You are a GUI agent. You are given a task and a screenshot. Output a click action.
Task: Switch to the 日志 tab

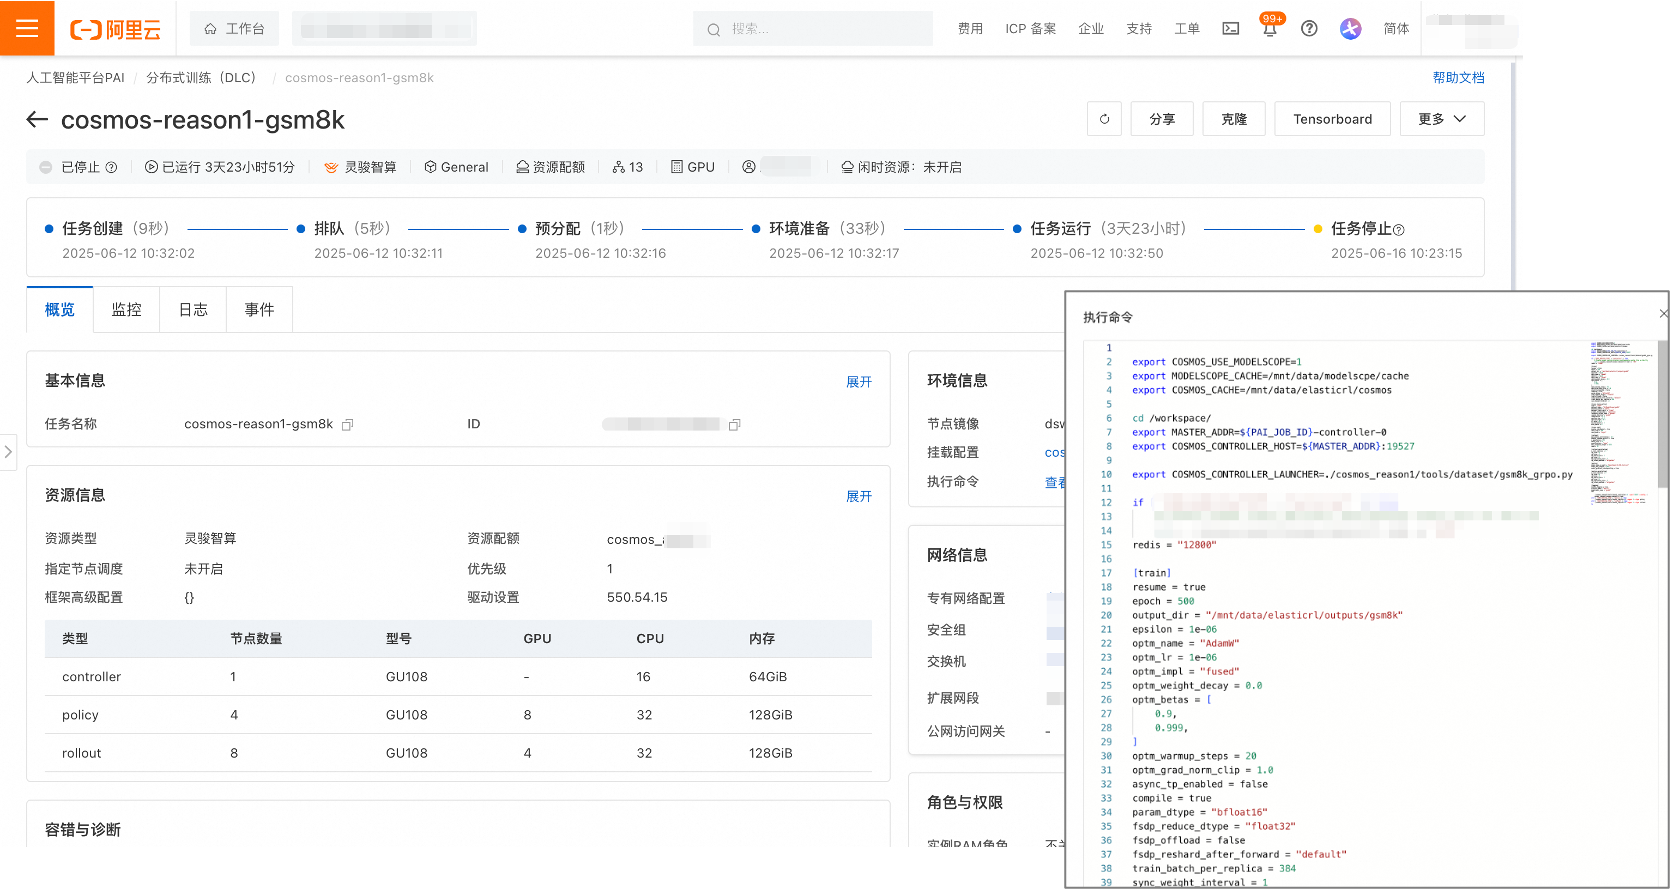193,310
